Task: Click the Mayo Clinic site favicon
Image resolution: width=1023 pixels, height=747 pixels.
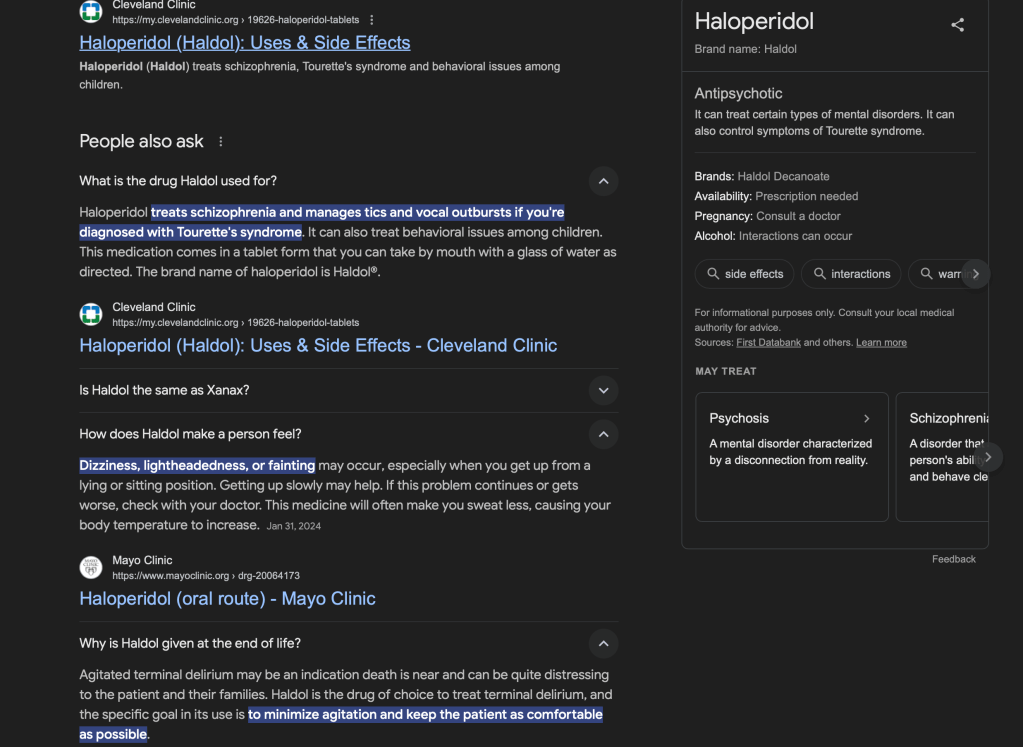Action: (x=91, y=568)
